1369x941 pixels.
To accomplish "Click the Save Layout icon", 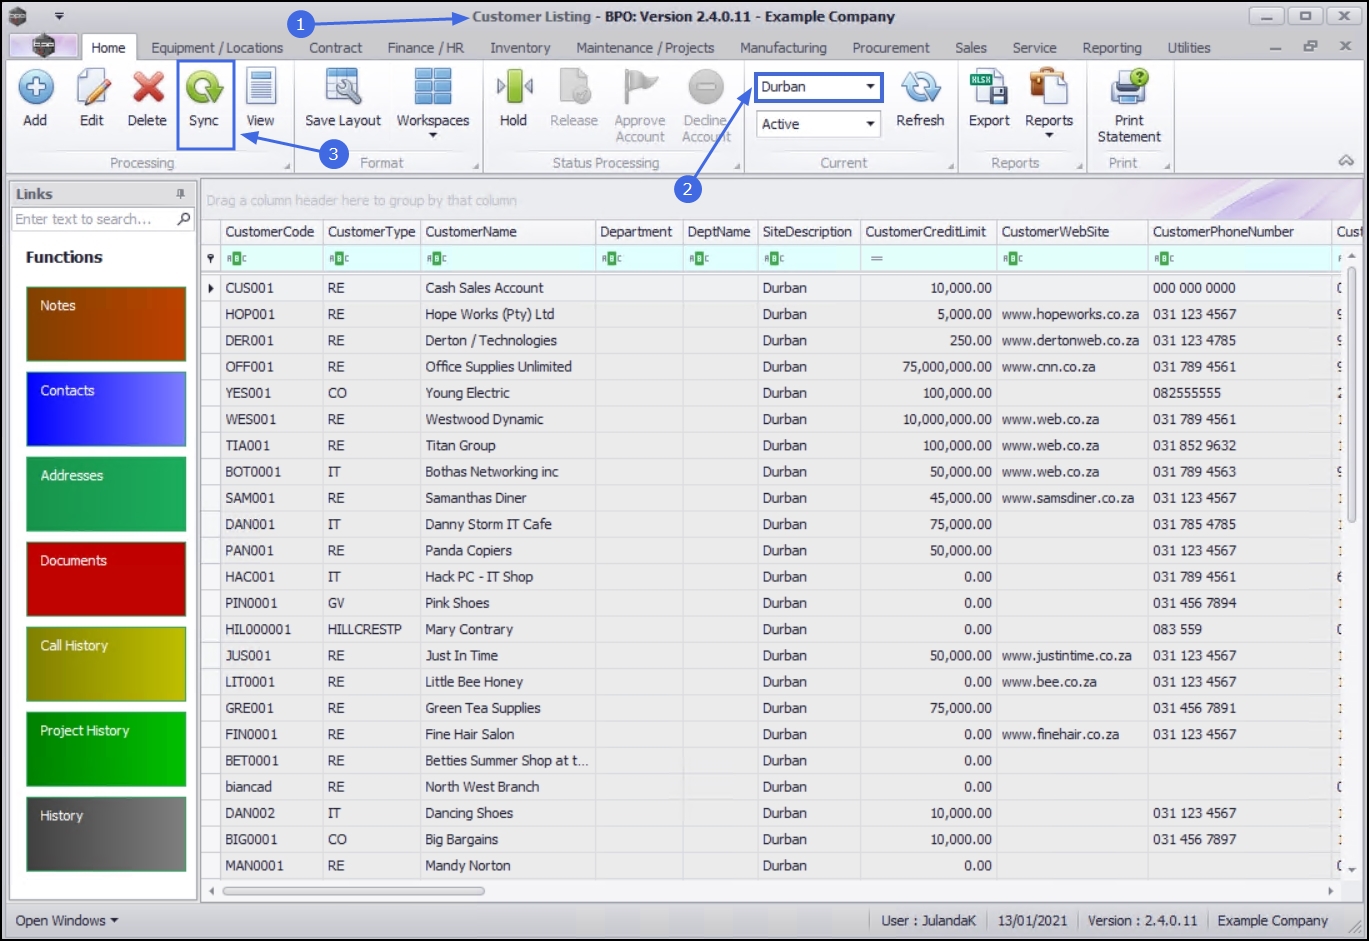I will 343,88.
